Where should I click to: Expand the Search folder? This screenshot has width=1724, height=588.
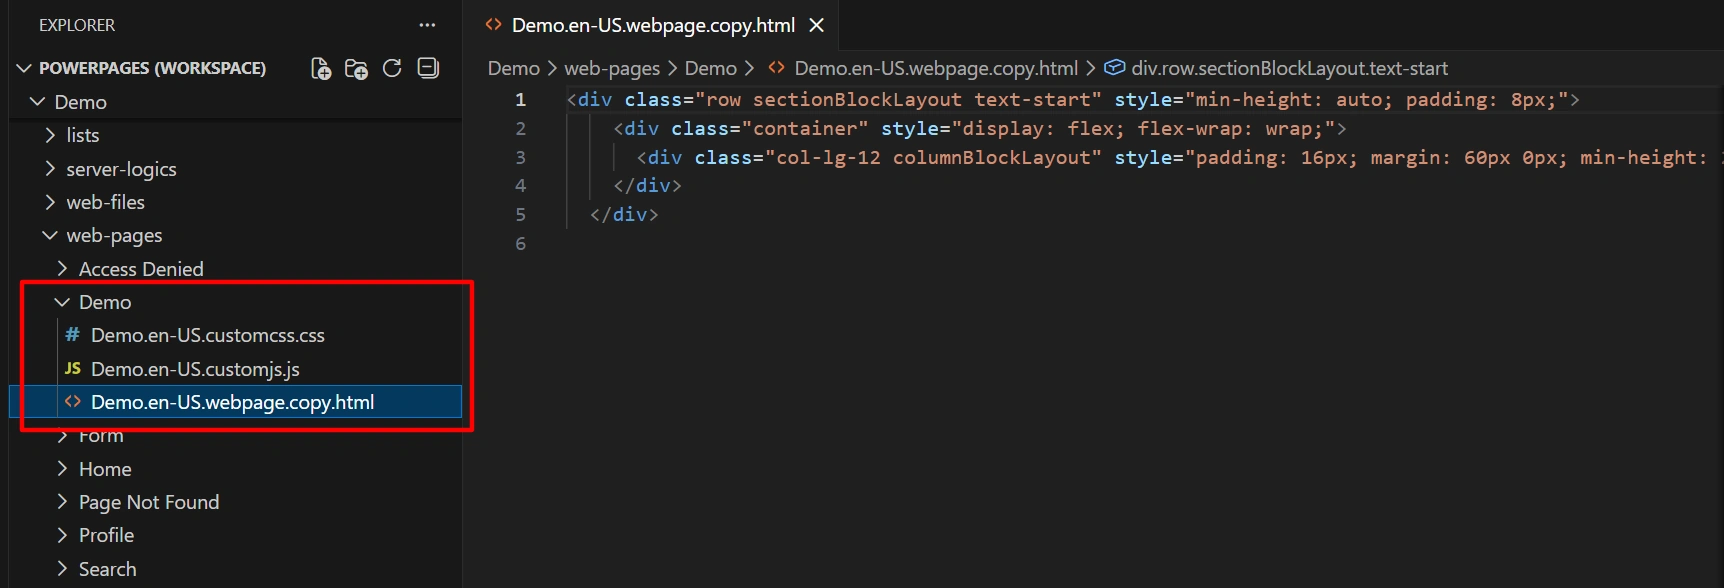point(62,569)
